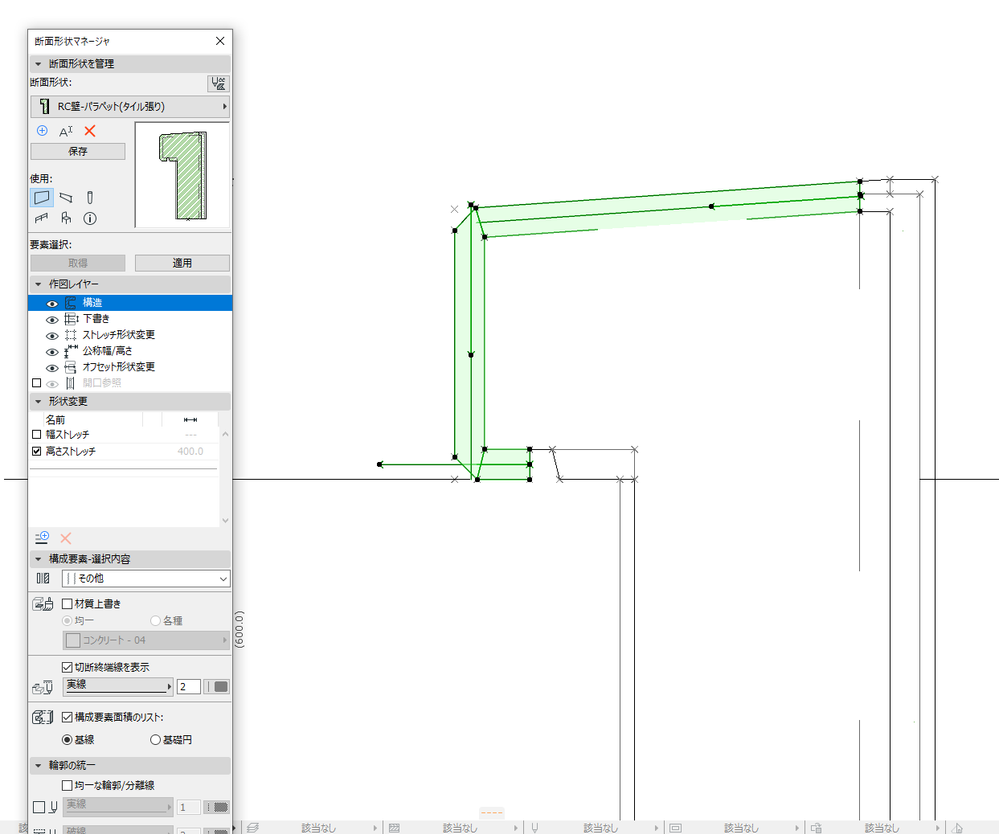Click the layer icon in bottom status bar
Viewport: 999px width, 834px height.
253,828
